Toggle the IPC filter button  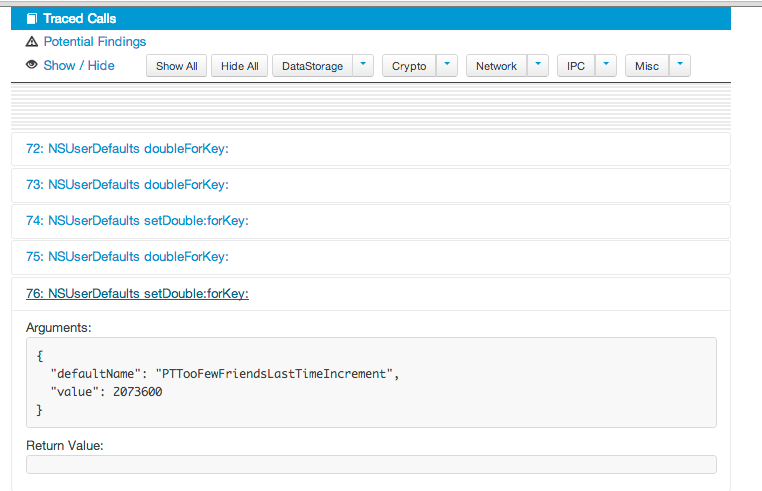point(576,66)
